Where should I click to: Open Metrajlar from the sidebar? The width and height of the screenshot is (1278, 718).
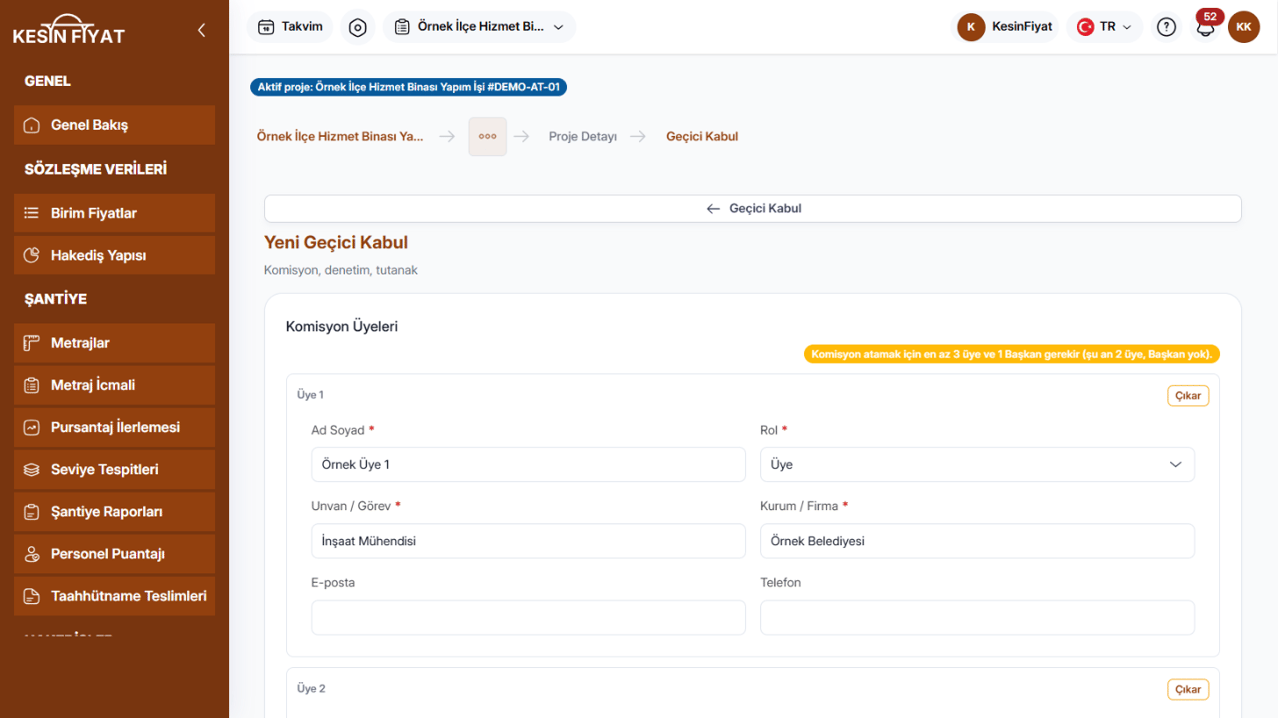(115, 343)
